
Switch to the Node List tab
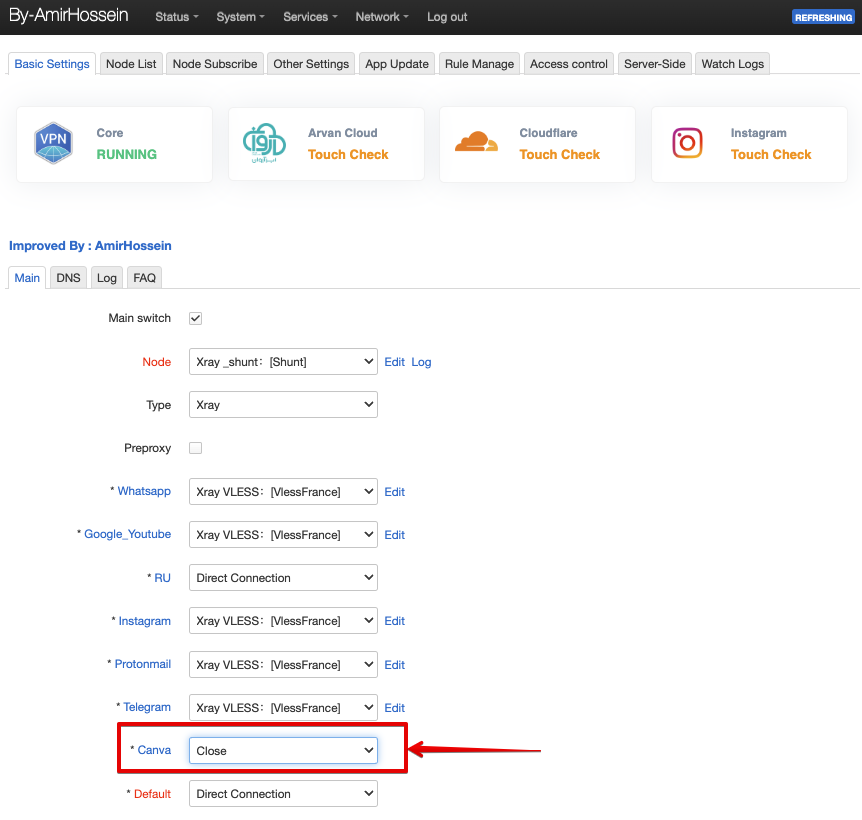pyautogui.click(x=131, y=64)
